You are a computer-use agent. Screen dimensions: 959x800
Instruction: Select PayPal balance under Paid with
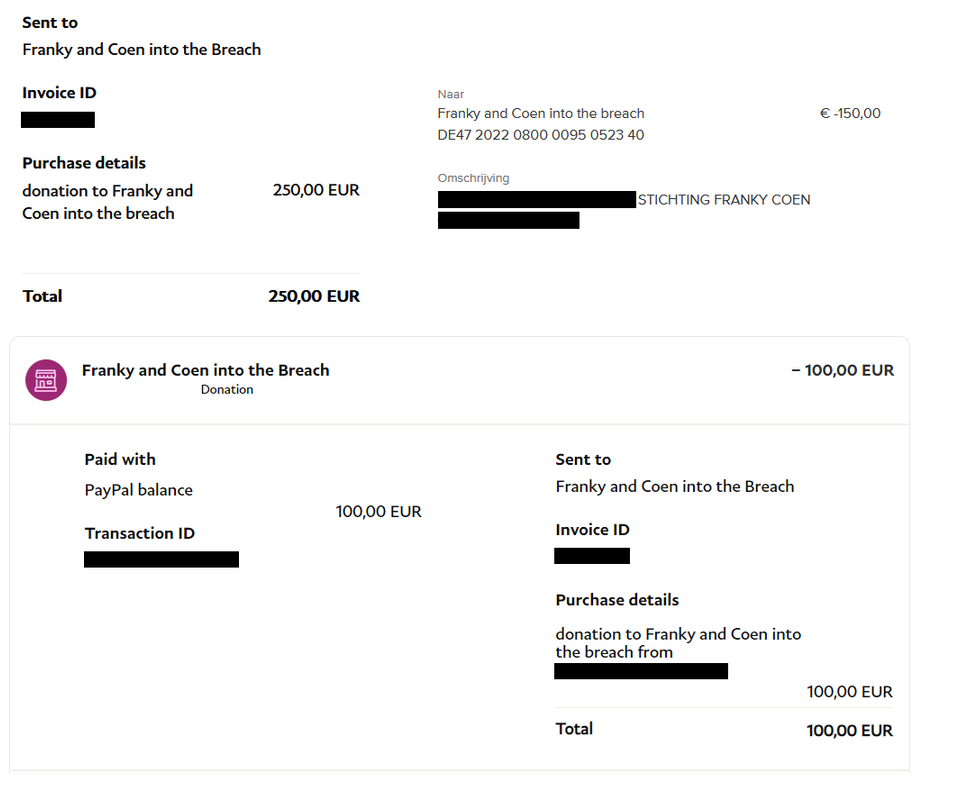pos(138,490)
